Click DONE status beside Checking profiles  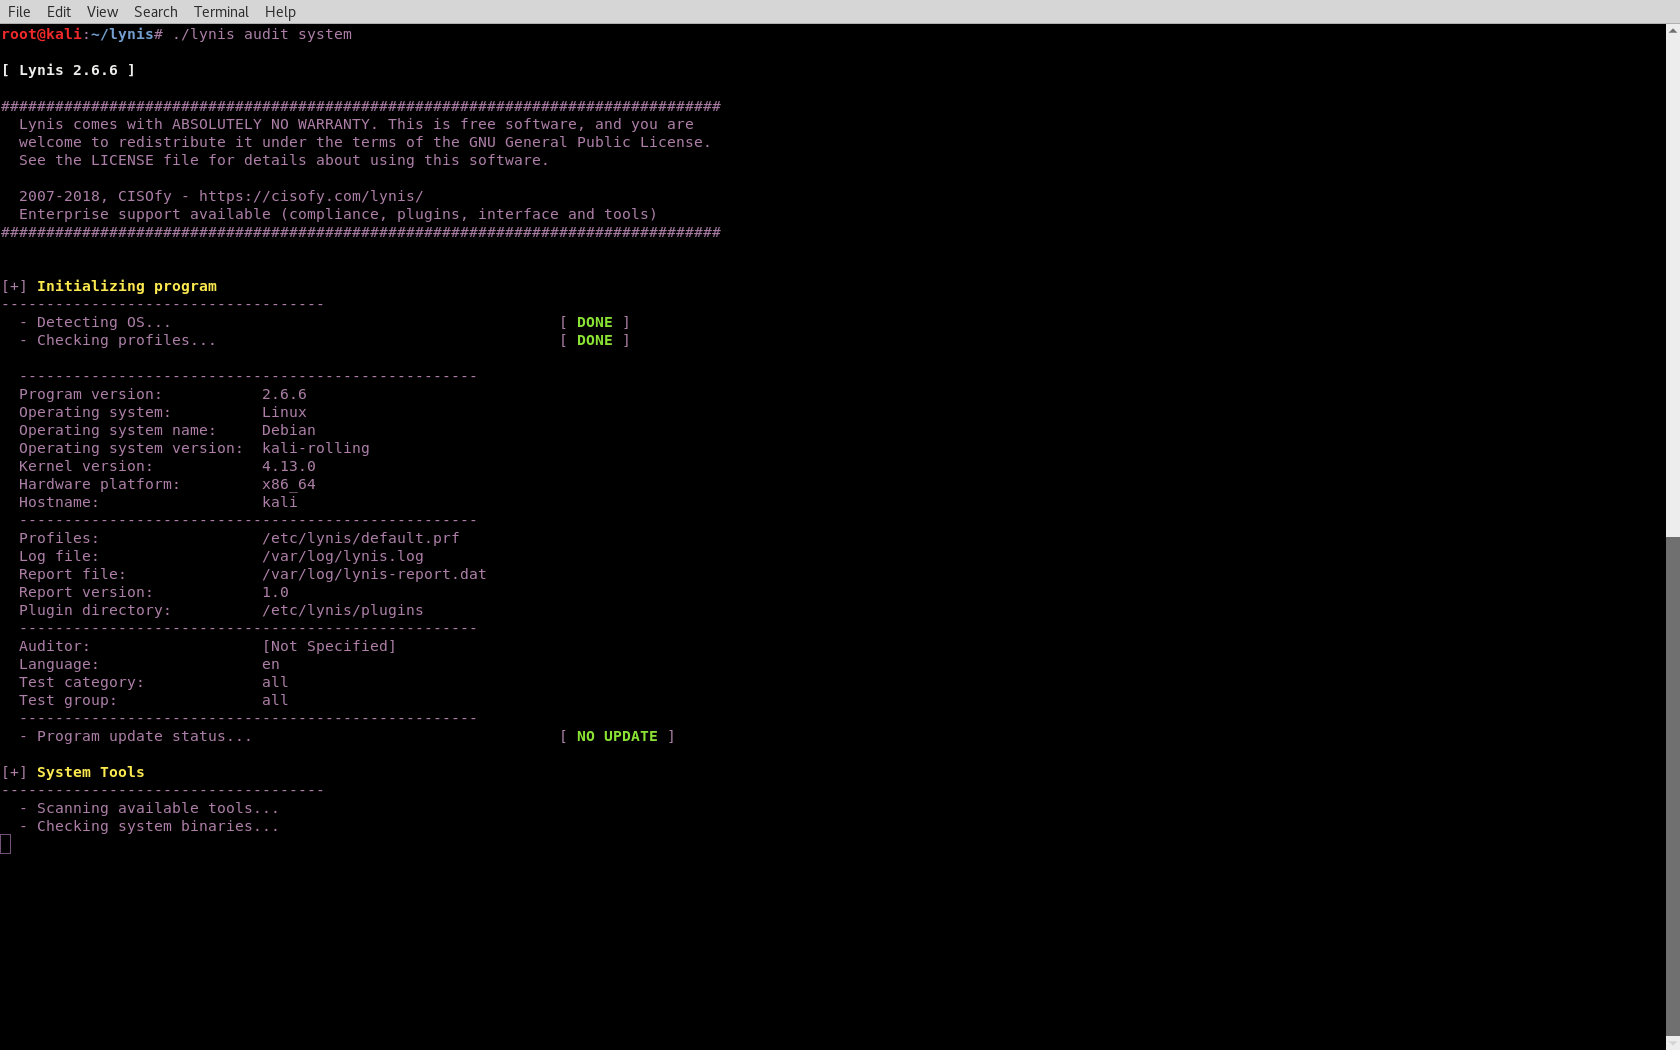[x=595, y=340]
